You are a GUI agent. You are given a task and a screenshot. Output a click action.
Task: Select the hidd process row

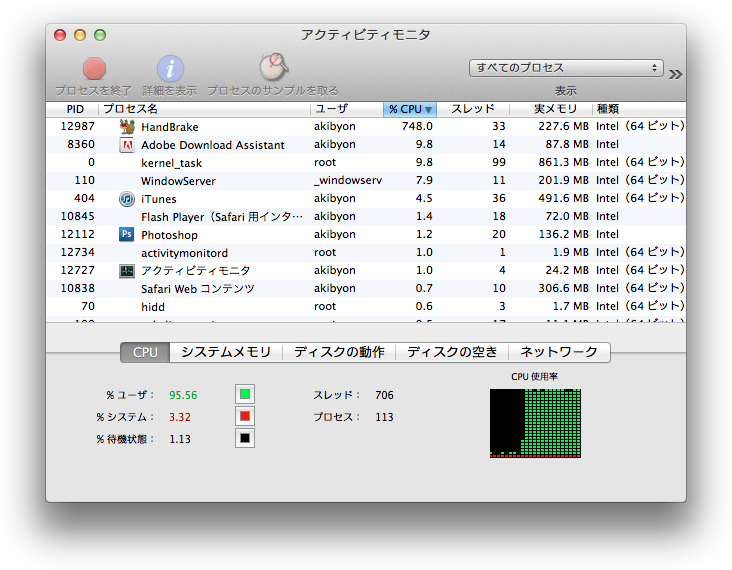coord(366,307)
